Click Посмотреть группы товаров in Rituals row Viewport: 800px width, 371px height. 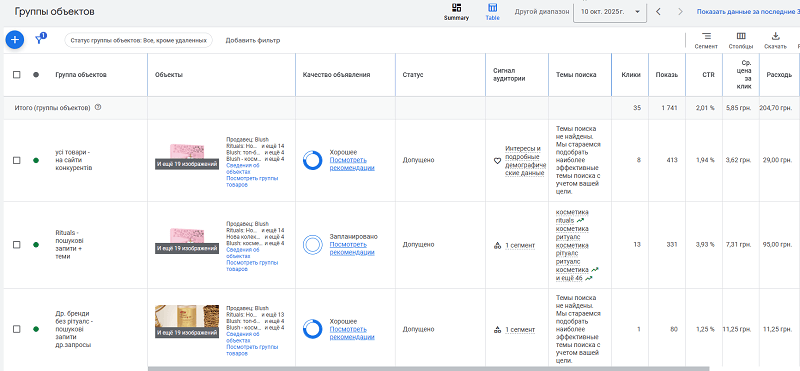(252, 265)
